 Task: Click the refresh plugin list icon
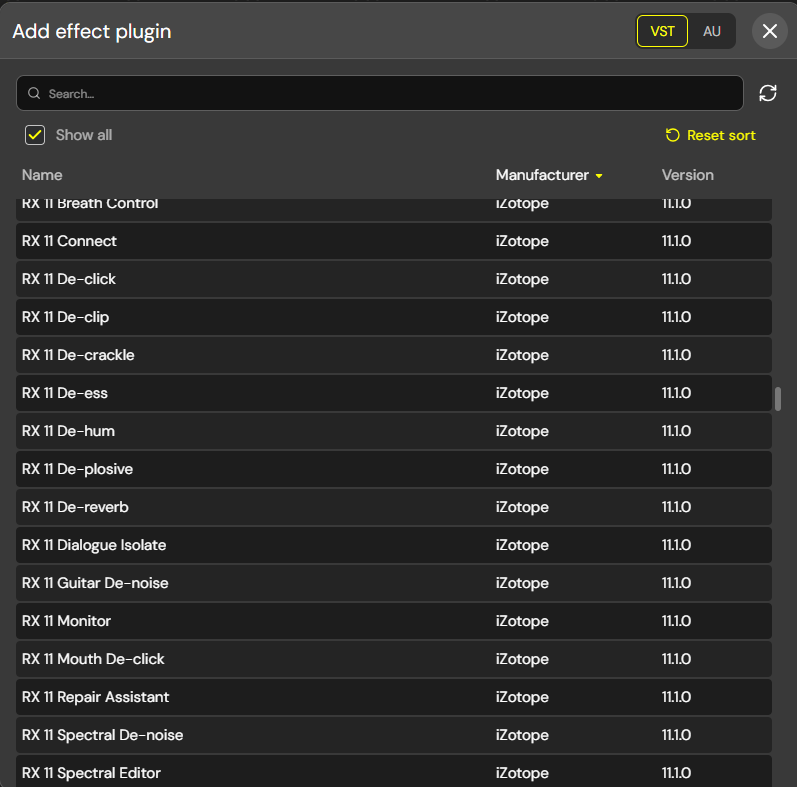[x=768, y=93]
